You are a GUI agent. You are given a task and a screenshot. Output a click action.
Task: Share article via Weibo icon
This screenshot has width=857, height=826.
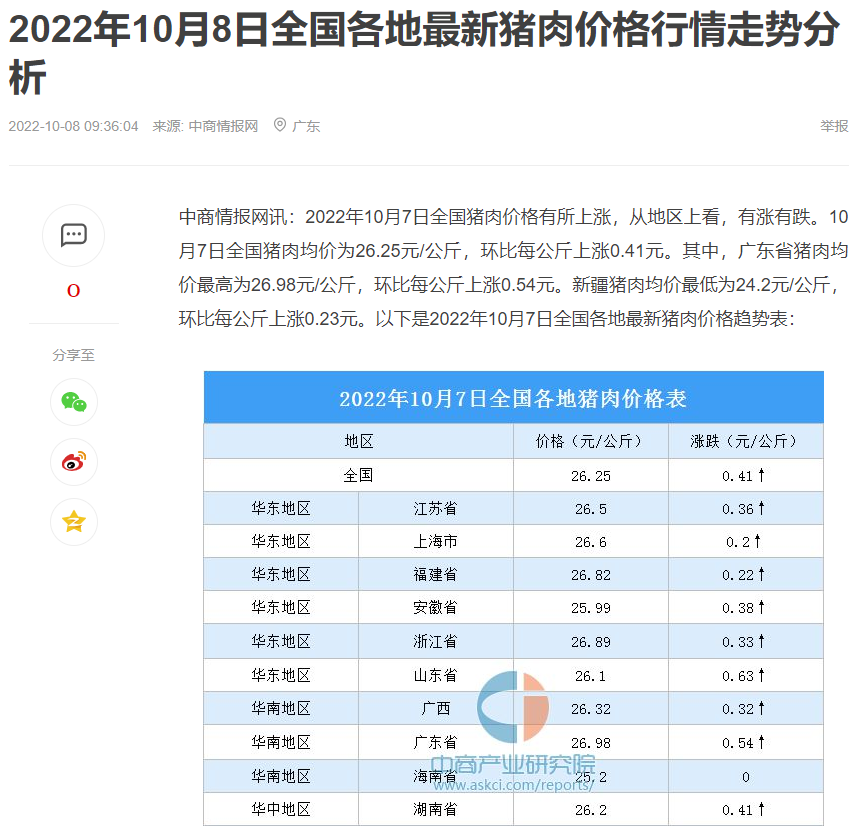click(73, 462)
